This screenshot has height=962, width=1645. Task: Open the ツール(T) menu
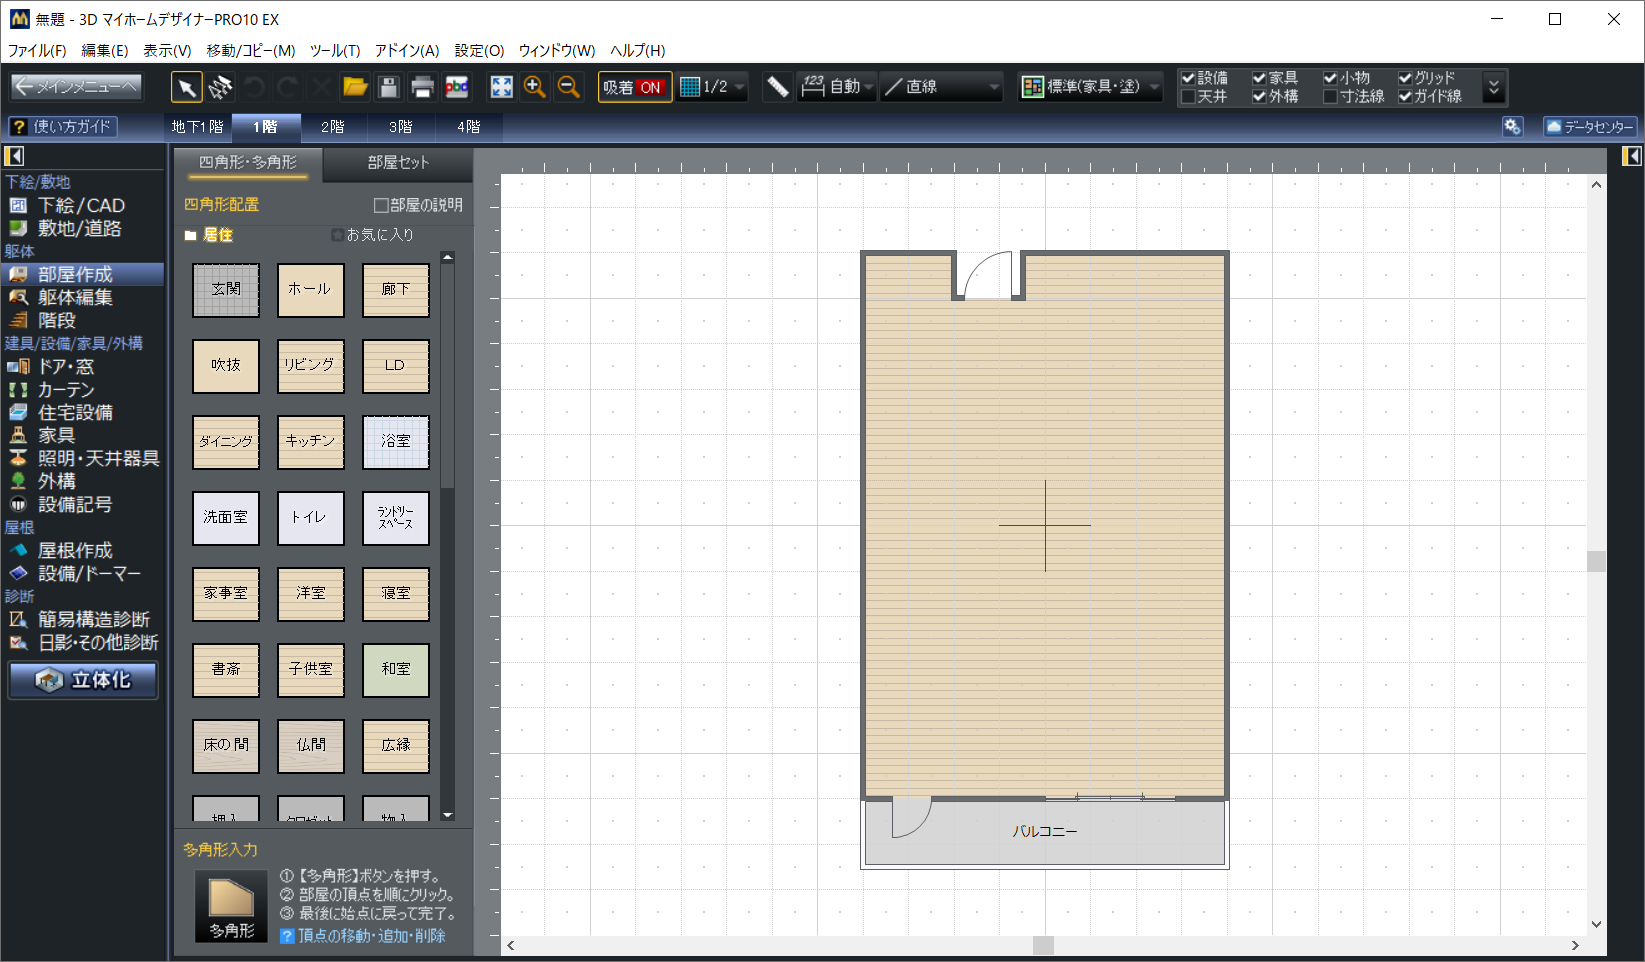coord(334,51)
